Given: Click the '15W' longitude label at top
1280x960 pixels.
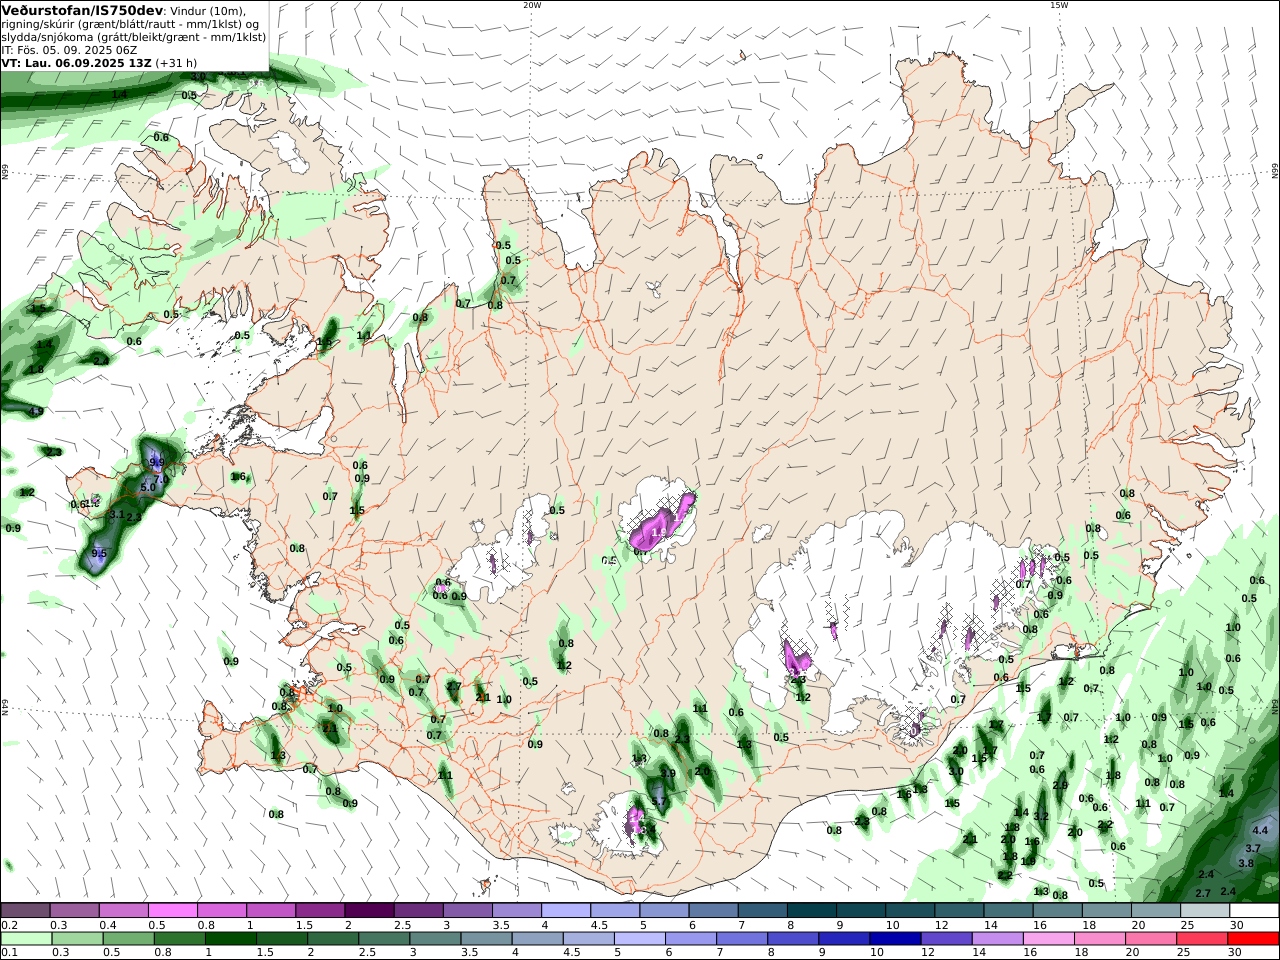Looking at the screenshot, I should (x=1059, y=5).
